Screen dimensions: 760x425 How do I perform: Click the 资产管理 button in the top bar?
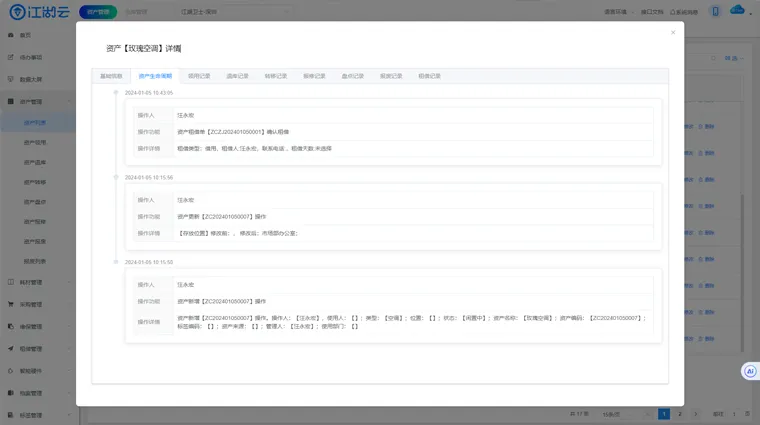click(x=97, y=11)
